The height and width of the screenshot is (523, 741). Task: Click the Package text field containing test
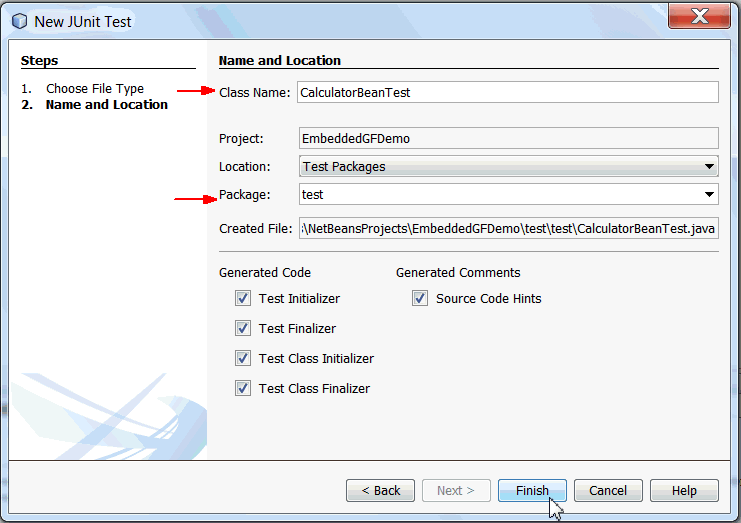pos(498,195)
